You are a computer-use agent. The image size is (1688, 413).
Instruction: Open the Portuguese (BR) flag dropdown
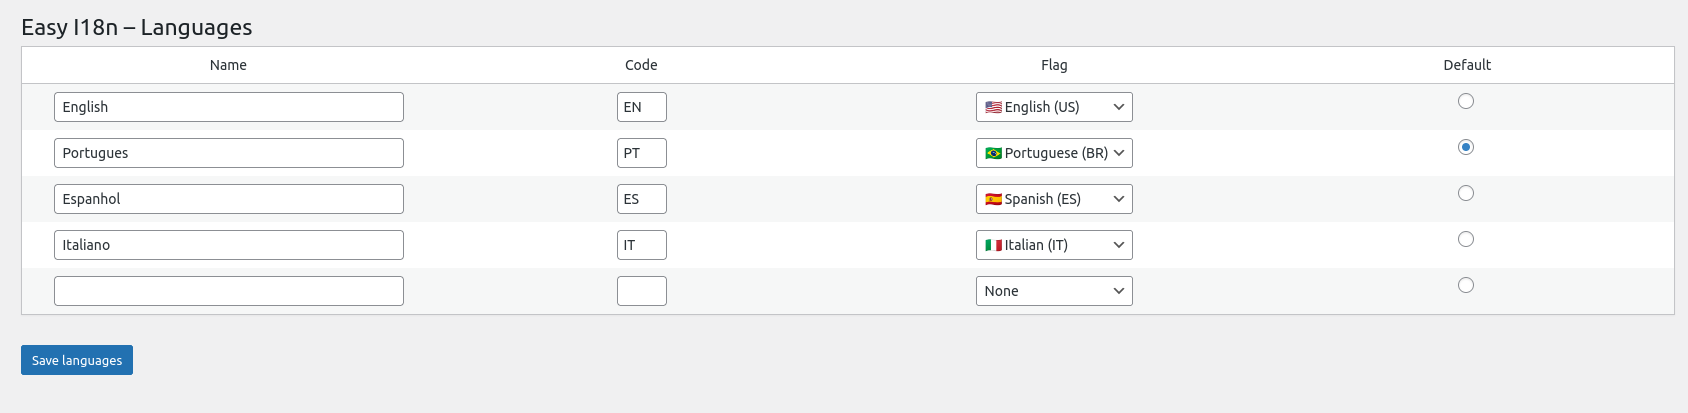[x=1054, y=153]
